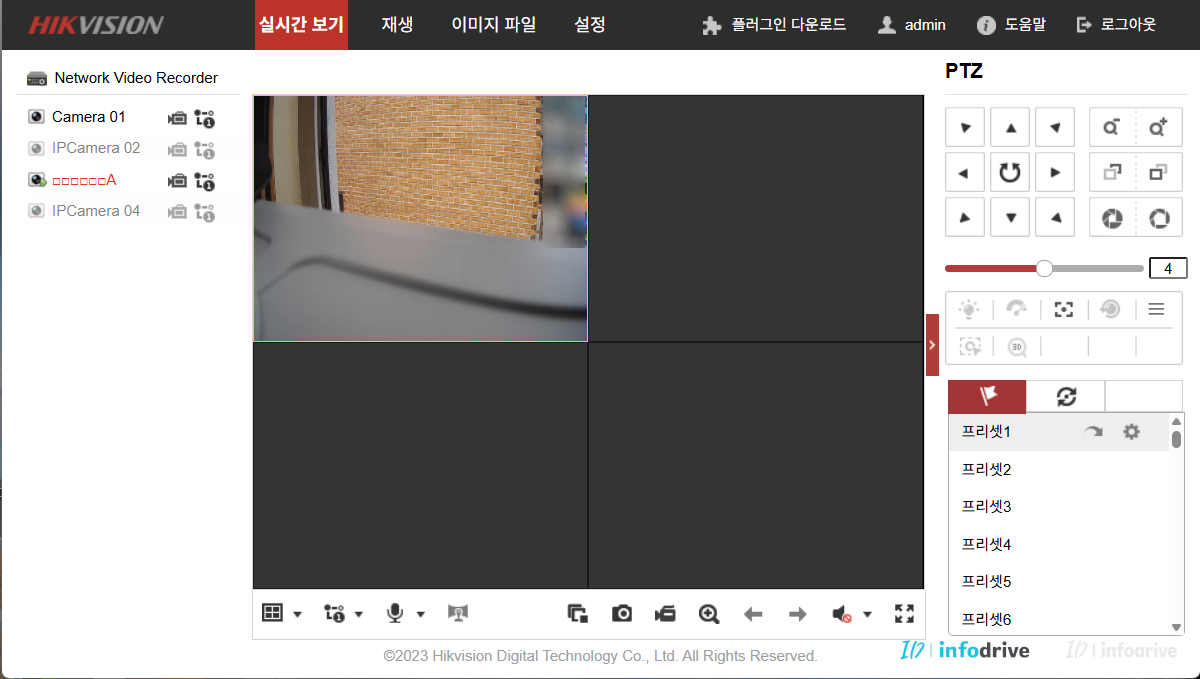This screenshot has width=1200, height=679.
Task: Pan PTZ camera down
Action: 1010,217
